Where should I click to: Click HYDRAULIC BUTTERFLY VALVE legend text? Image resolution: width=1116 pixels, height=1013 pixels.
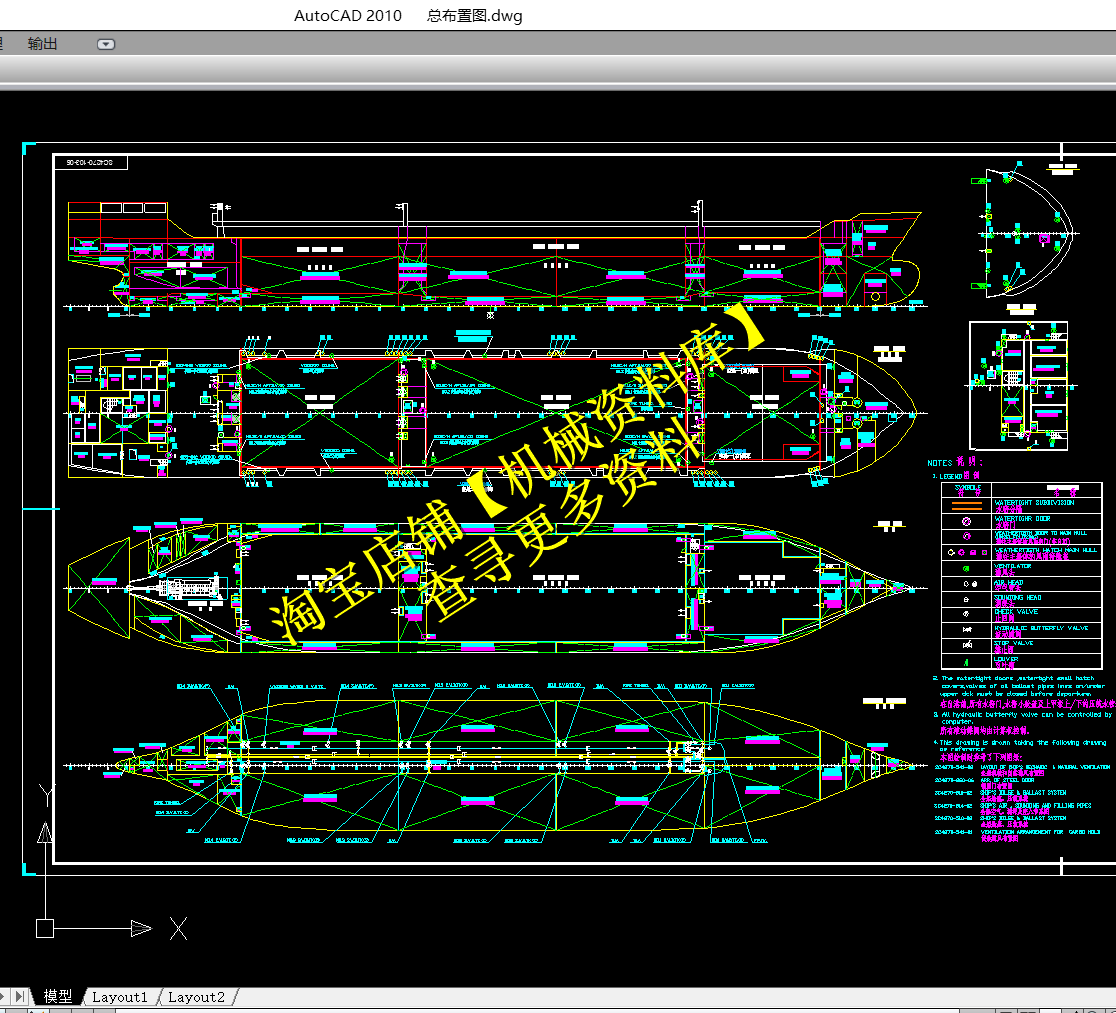pos(1041,628)
